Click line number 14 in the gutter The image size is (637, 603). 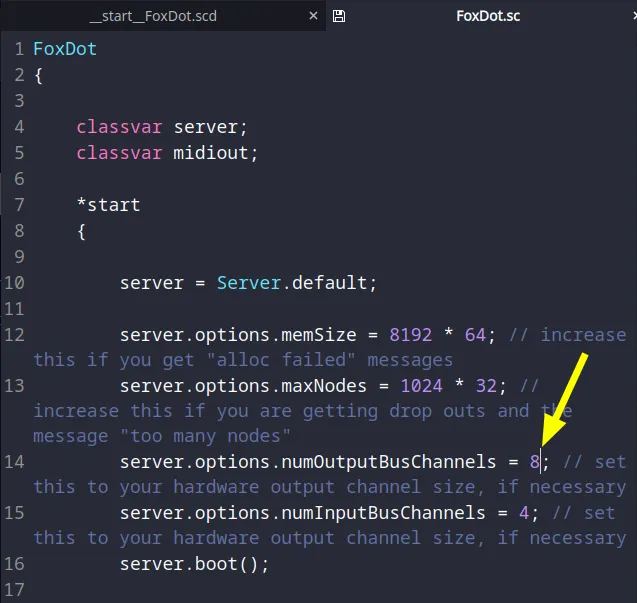pos(14,462)
